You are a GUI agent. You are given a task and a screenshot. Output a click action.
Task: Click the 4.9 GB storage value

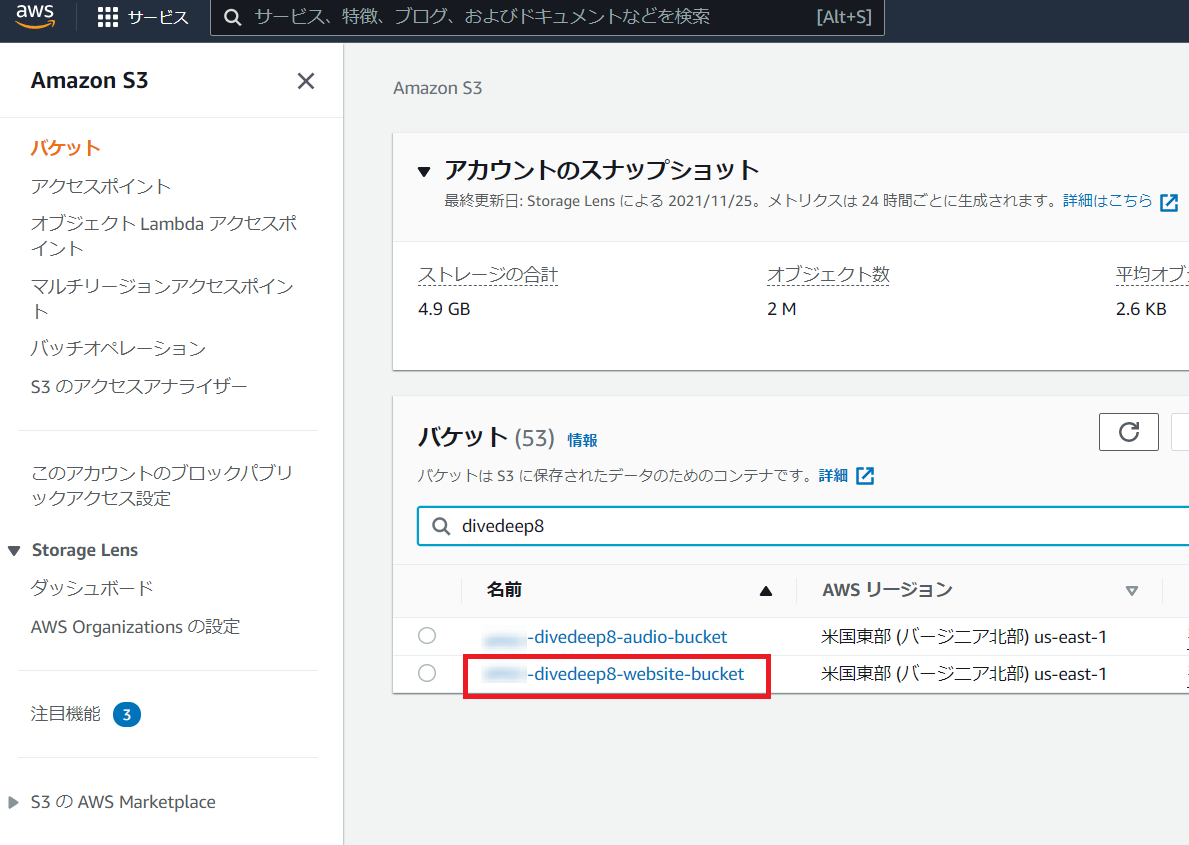point(444,309)
